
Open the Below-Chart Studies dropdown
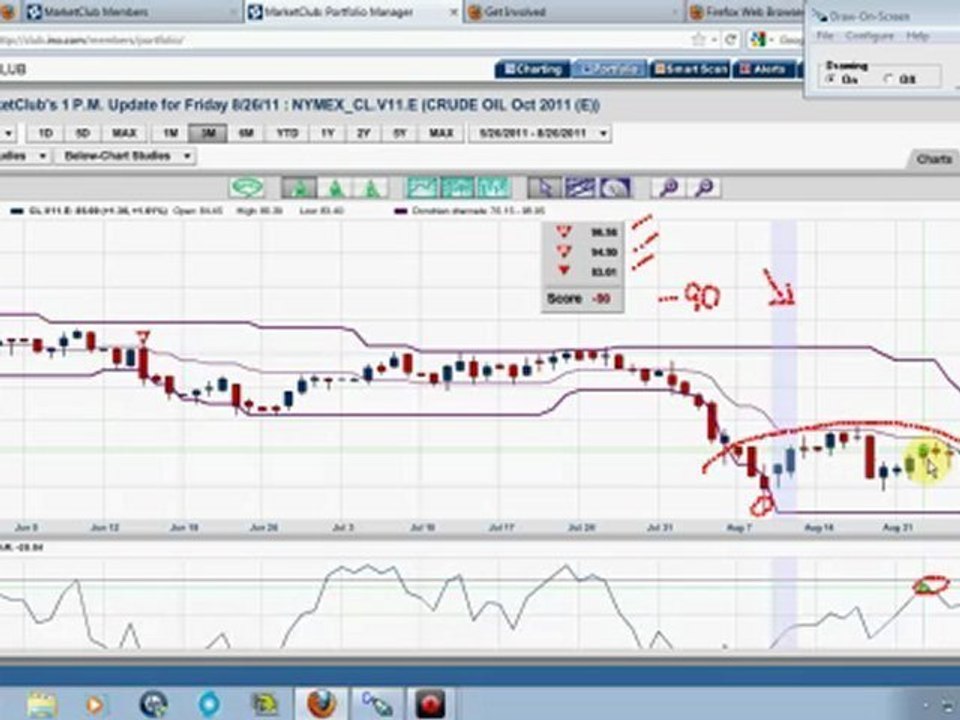point(126,156)
